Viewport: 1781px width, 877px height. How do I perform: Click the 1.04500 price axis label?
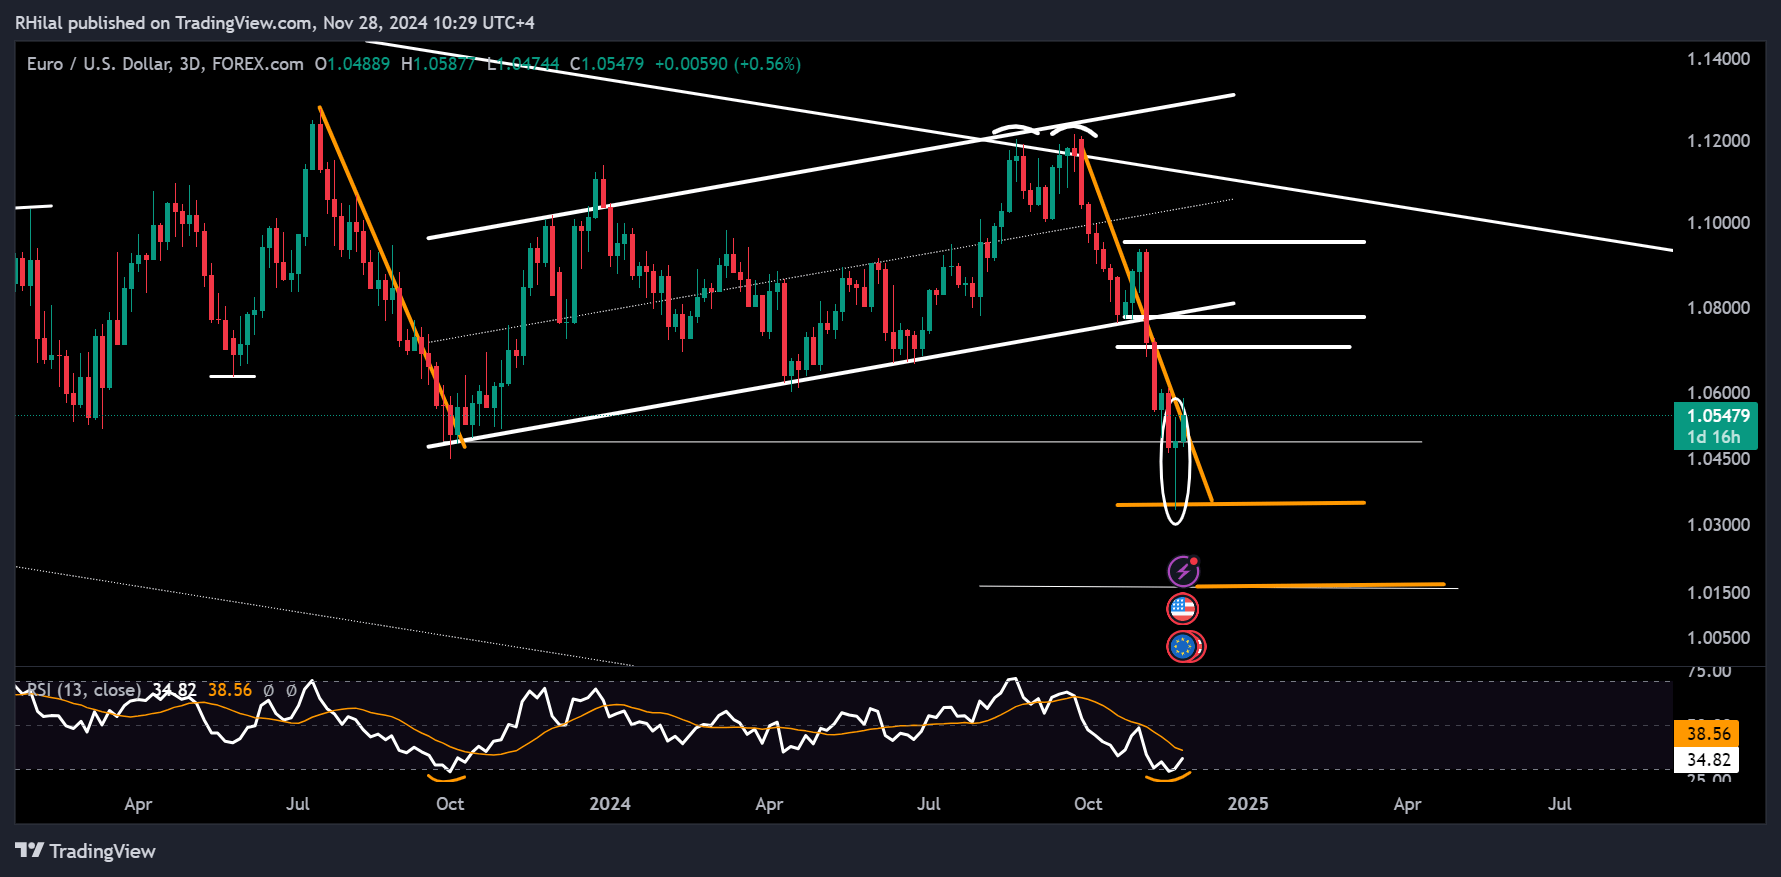(1718, 459)
